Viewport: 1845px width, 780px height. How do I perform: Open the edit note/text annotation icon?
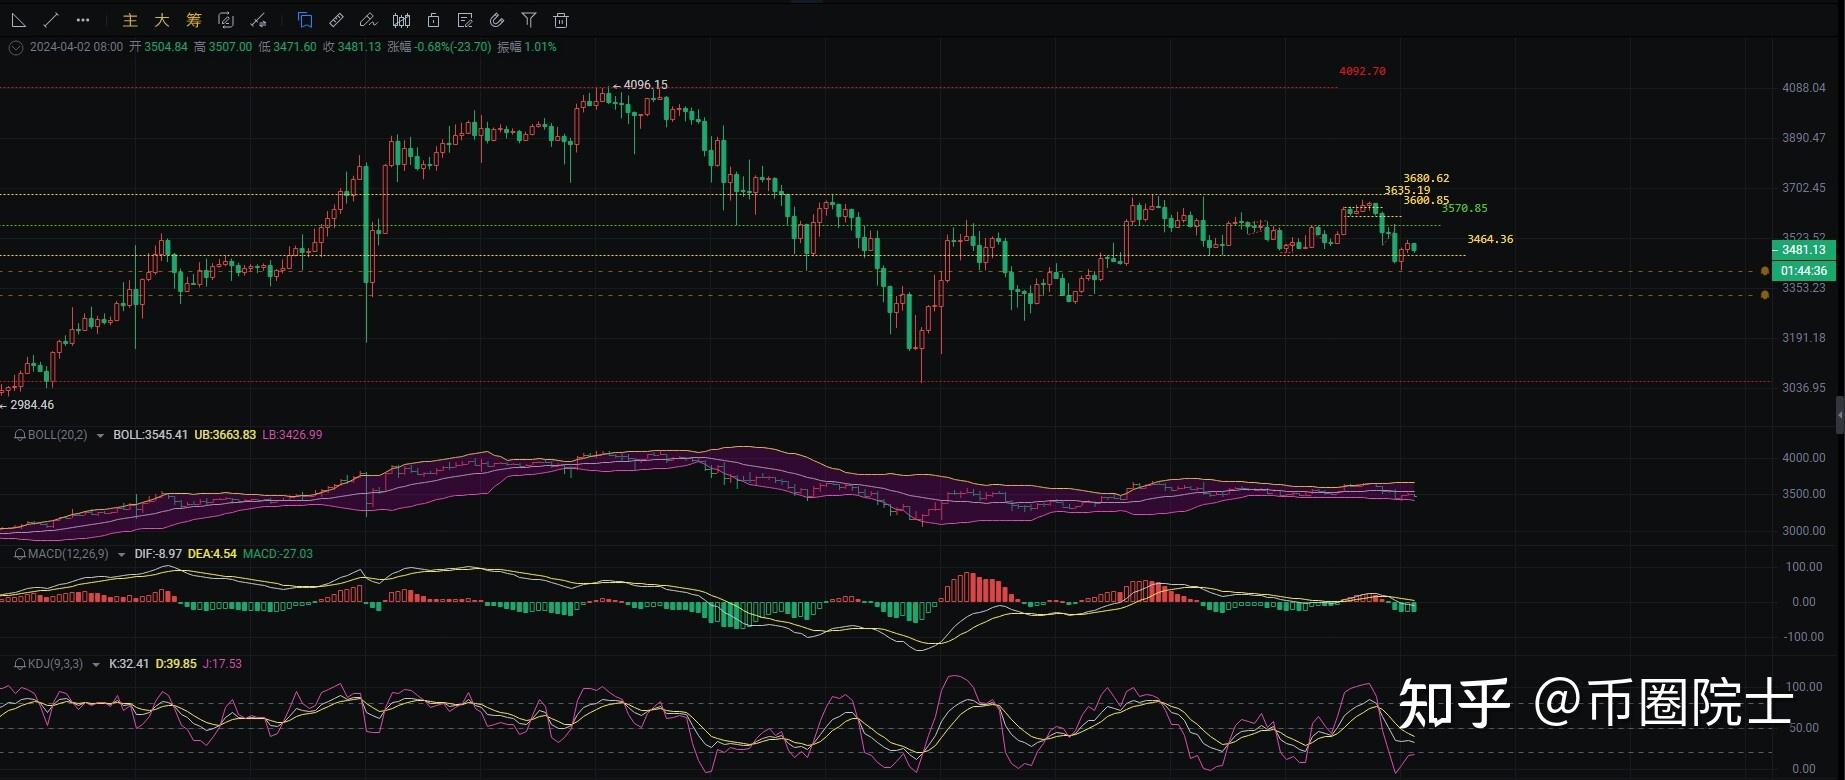pyautogui.click(x=465, y=20)
